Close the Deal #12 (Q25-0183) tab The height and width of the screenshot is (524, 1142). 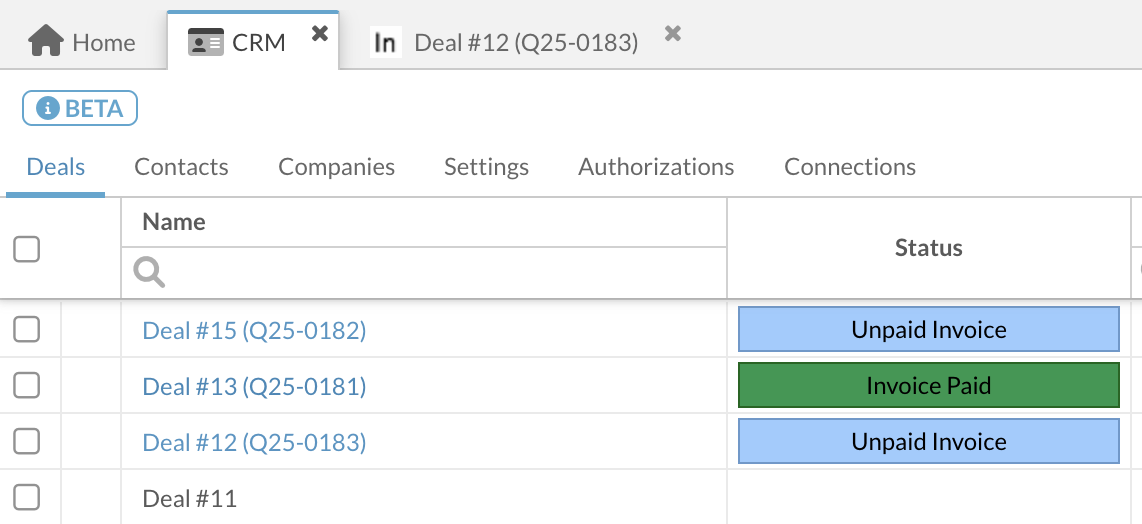673,34
